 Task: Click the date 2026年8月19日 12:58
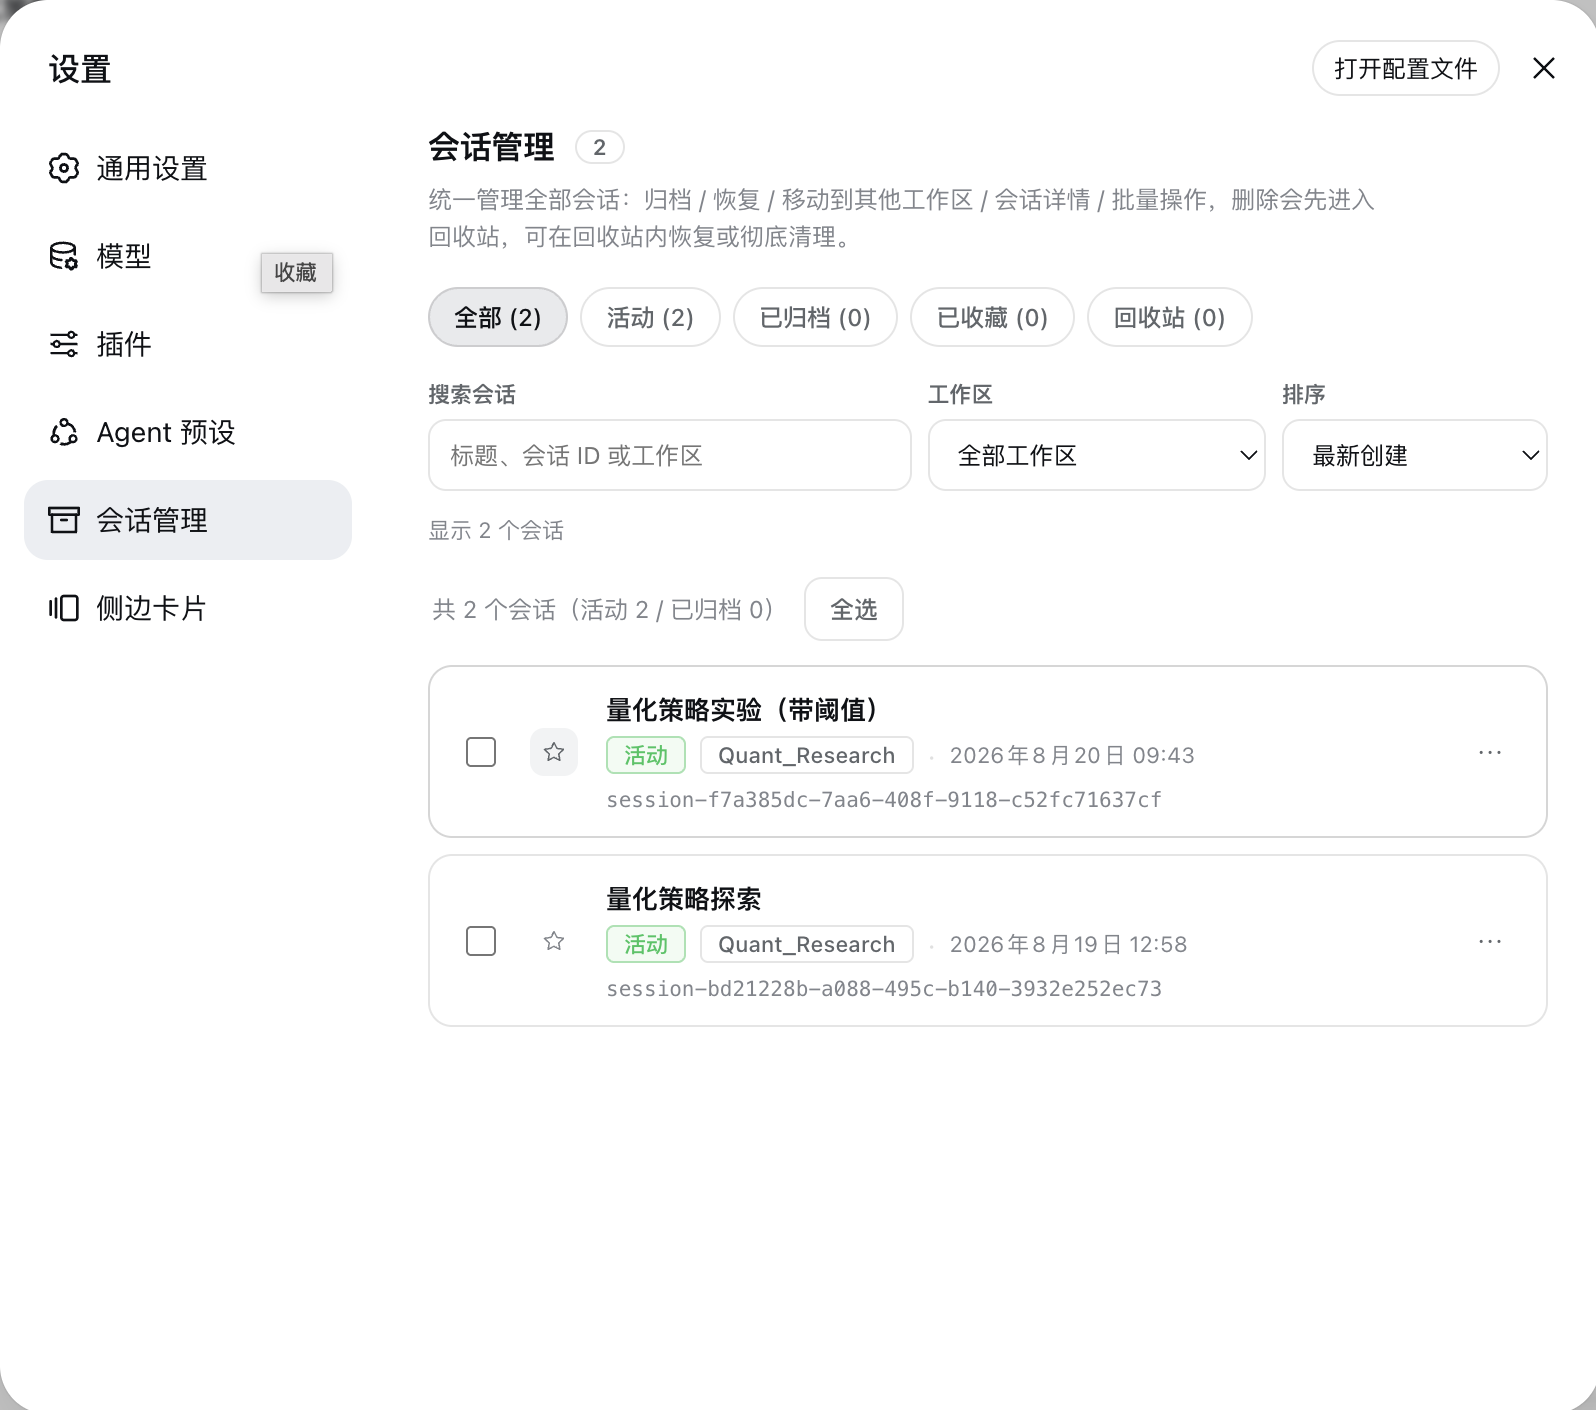[1068, 944]
